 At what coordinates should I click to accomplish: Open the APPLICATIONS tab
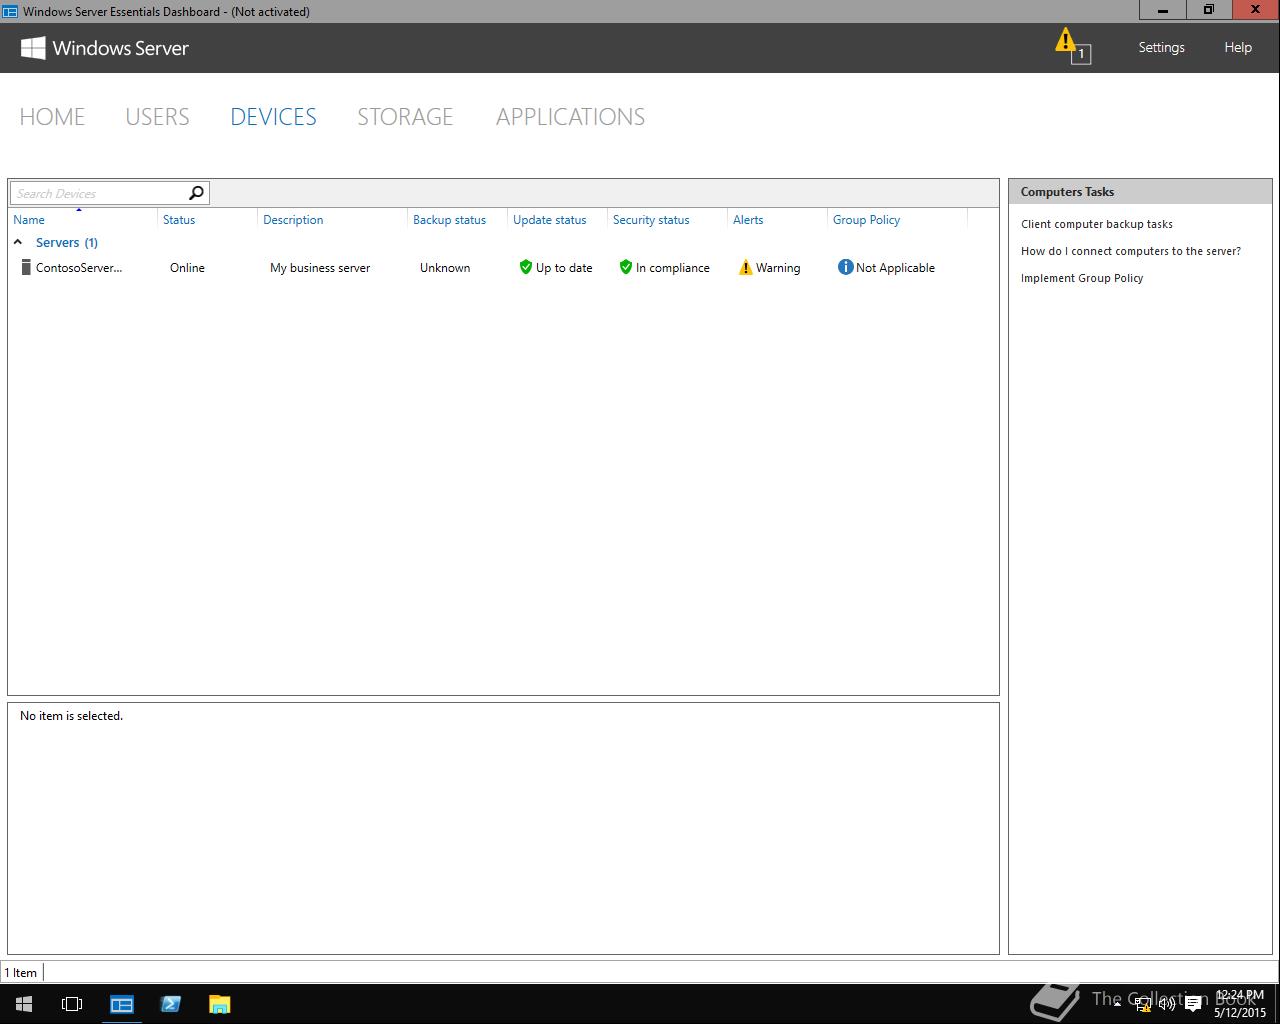[570, 117]
